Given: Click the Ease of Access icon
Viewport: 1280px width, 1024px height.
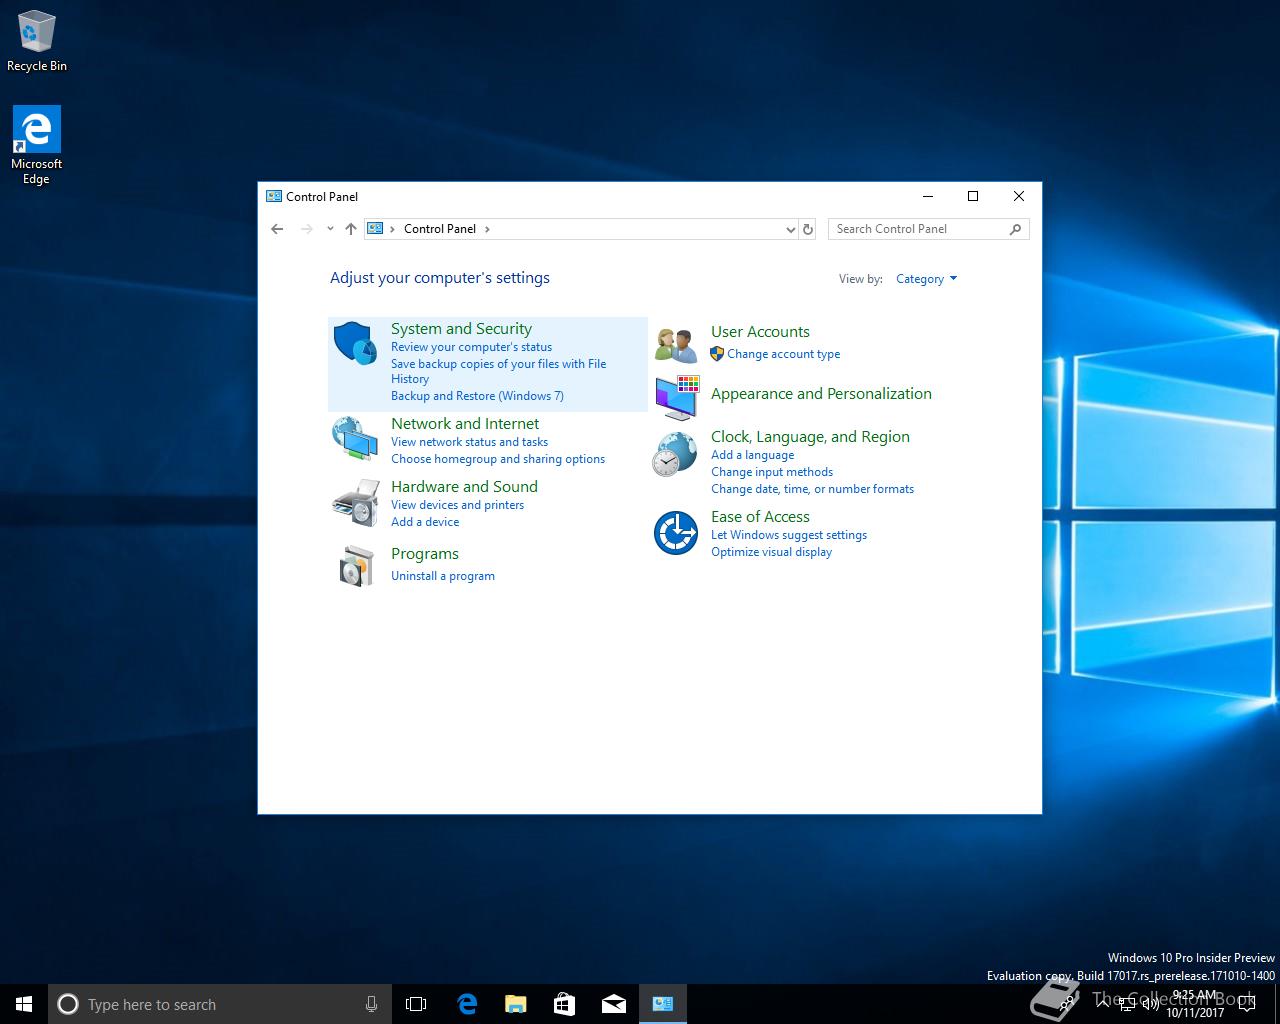Looking at the screenshot, I should (x=676, y=533).
